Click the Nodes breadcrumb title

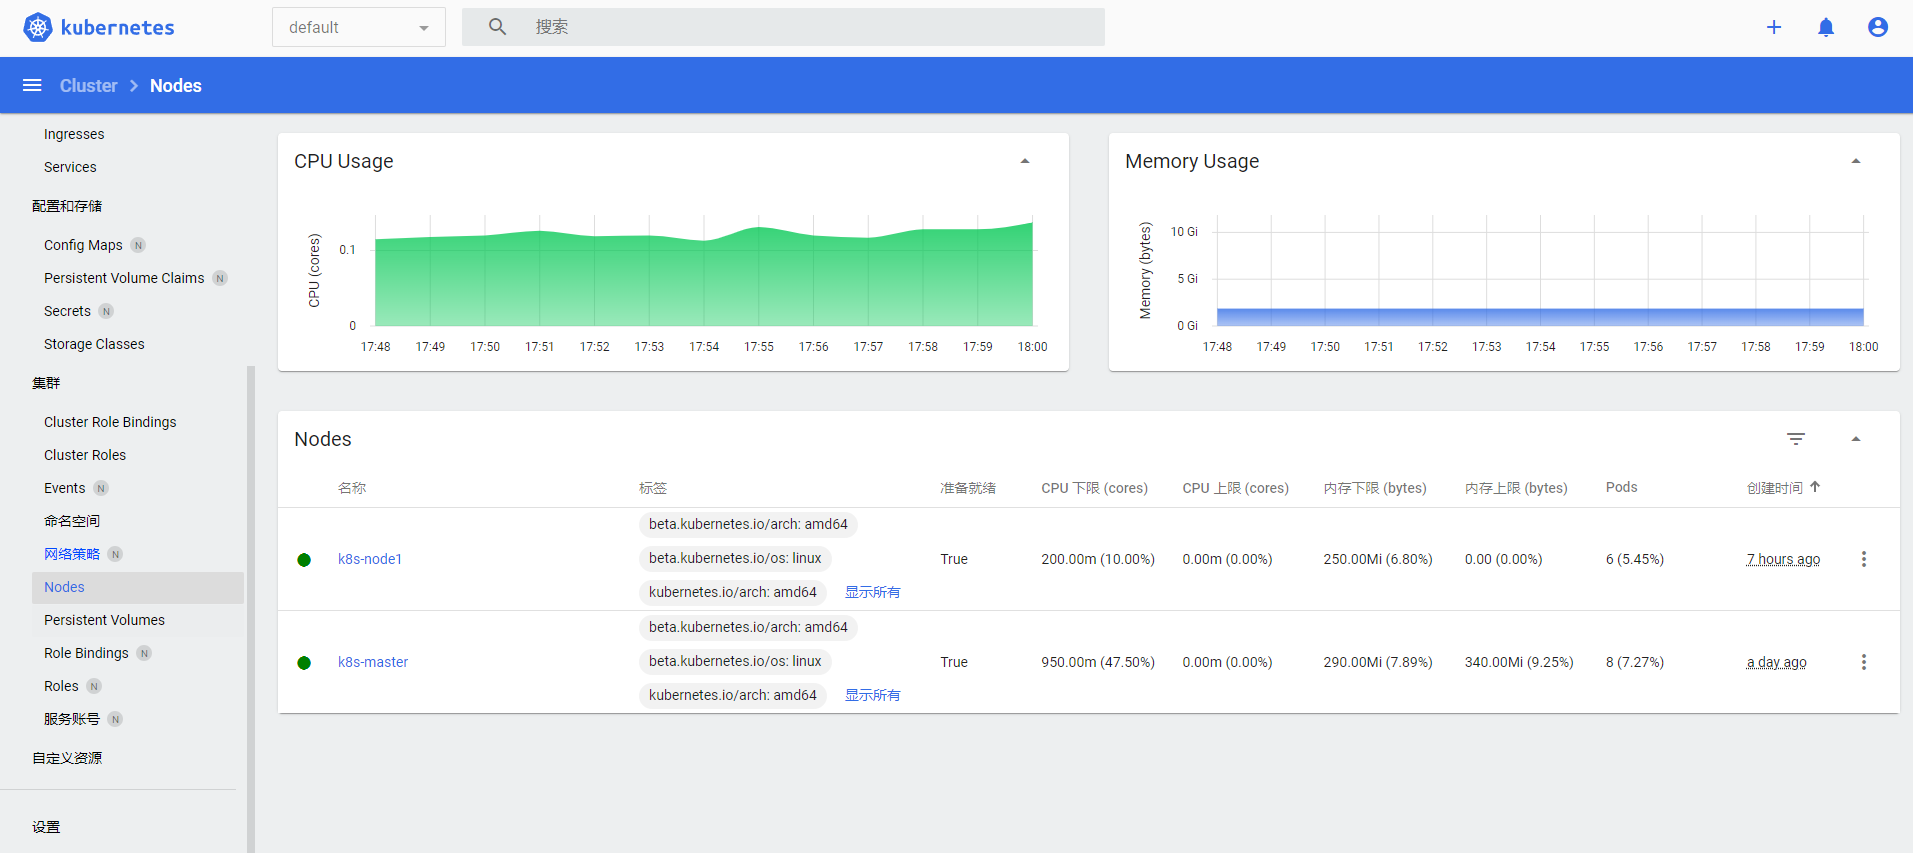pyautogui.click(x=176, y=85)
